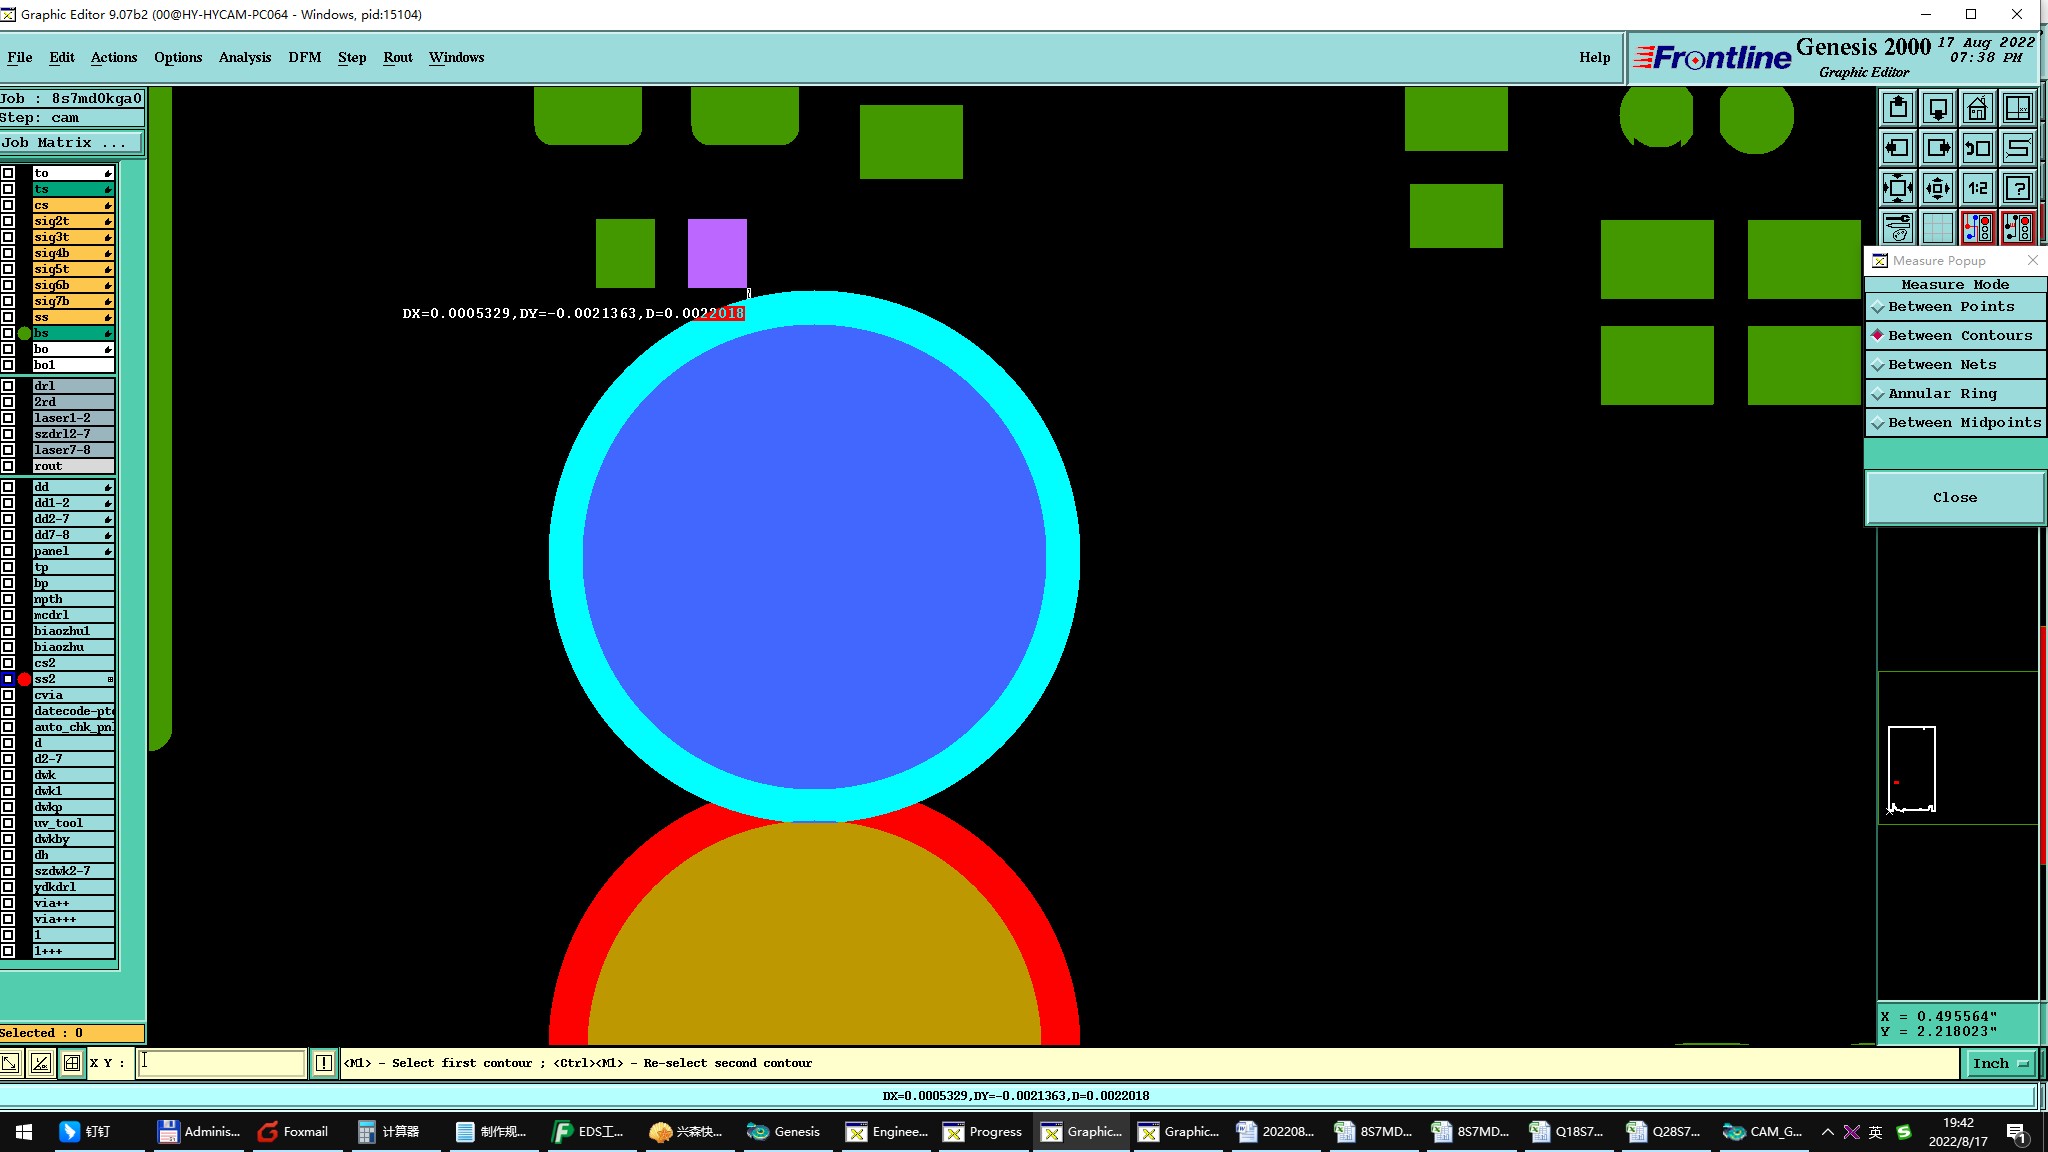Image resolution: width=2048 pixels, height=1152 pixels.
Task: Open the Inch units dropdown
Action: tap(1999, 1063)
